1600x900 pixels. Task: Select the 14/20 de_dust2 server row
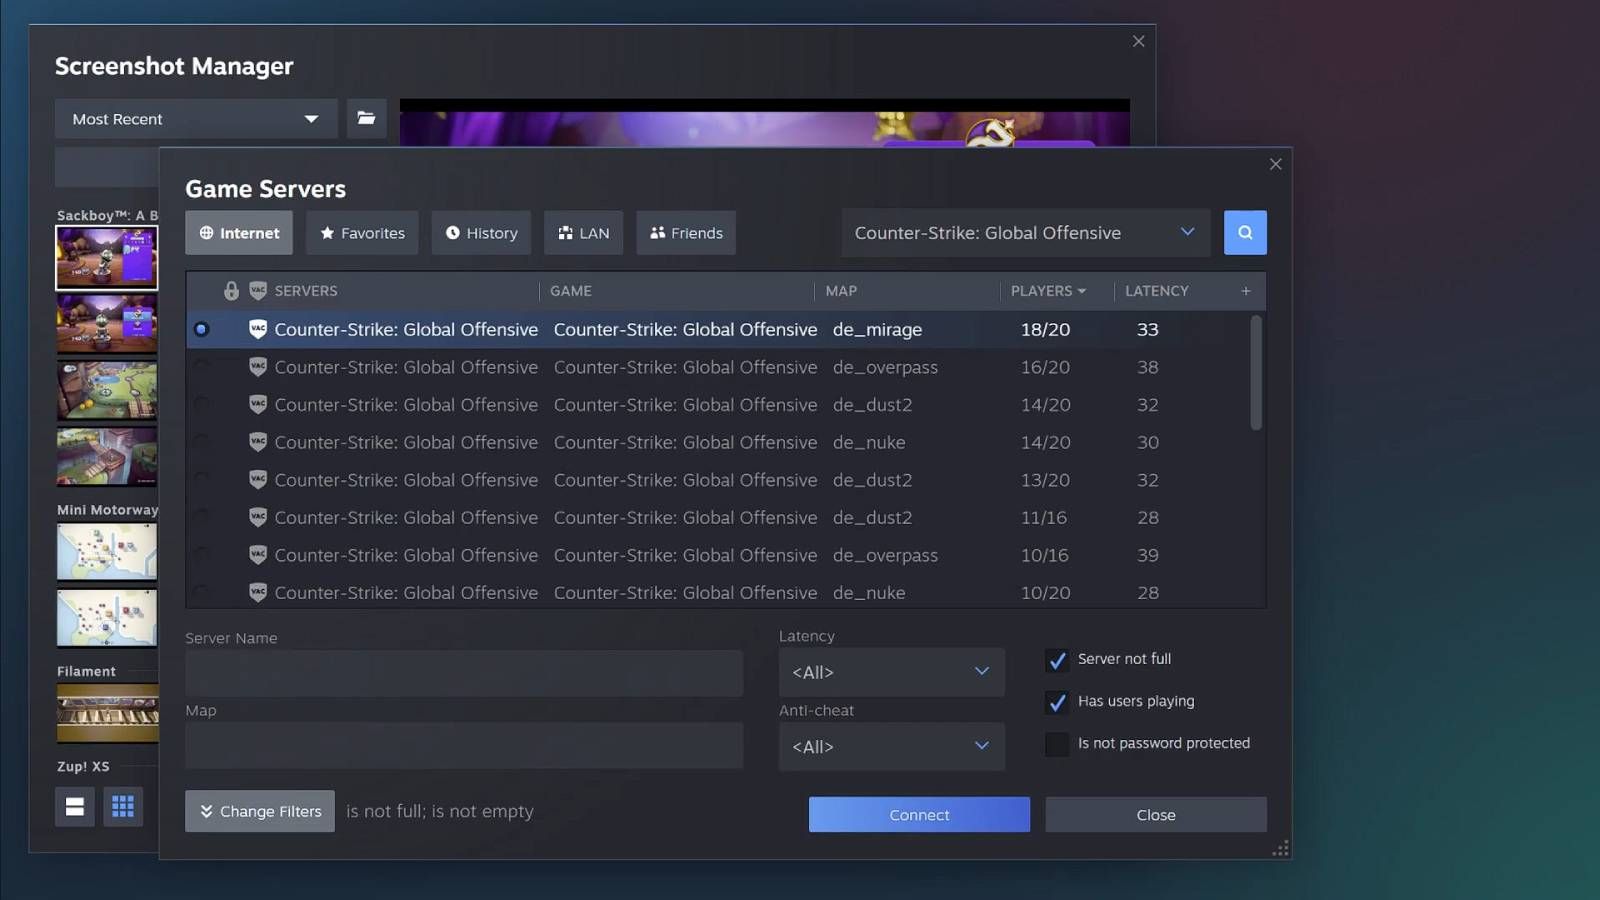pos(718,405)
